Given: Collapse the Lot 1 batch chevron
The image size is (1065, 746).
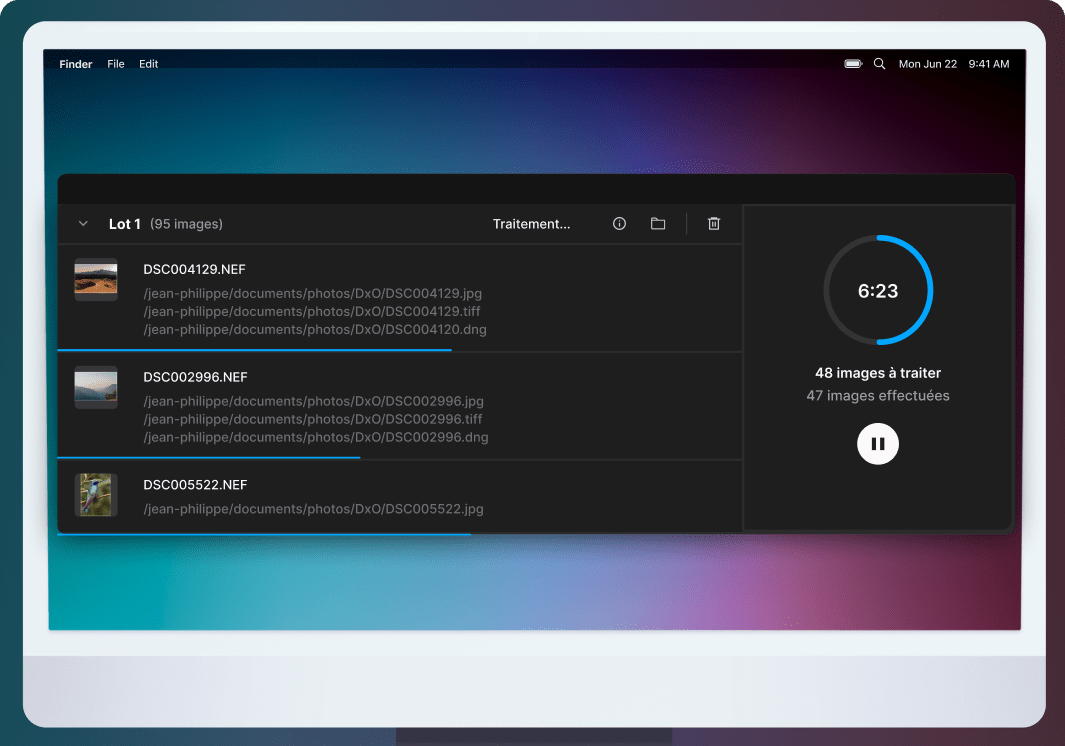Looking at the screenshot, I should pyautogui.click(x=83, y=224).
